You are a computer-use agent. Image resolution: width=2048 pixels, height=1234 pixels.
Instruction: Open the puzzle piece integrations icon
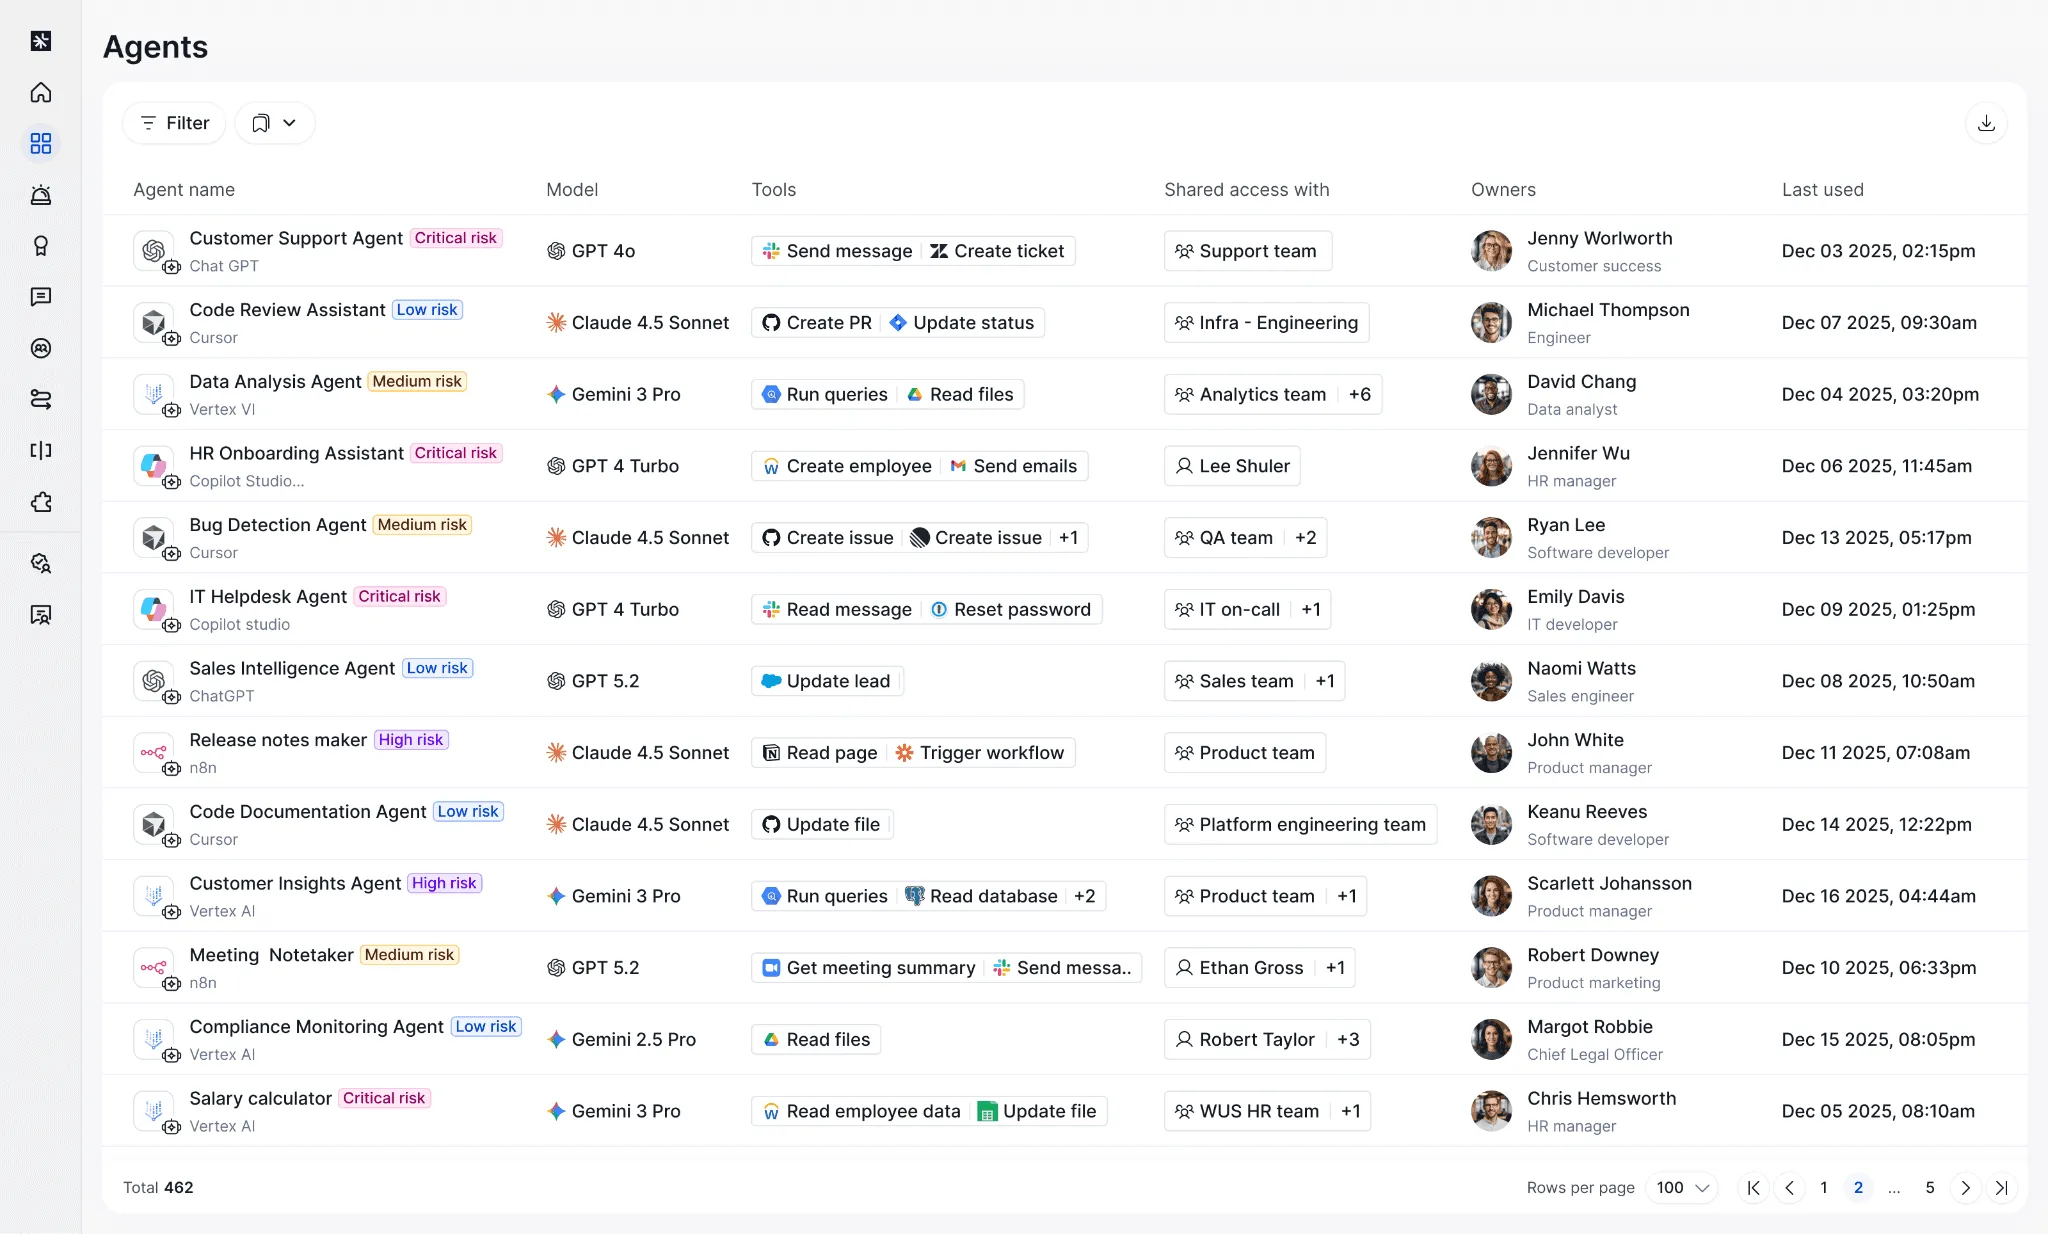pos(41,502)
